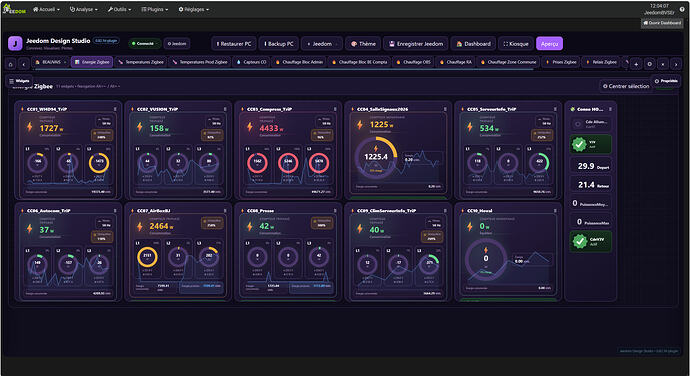
Task: Click the purple Aperçu button
Action: coord(549,44)
